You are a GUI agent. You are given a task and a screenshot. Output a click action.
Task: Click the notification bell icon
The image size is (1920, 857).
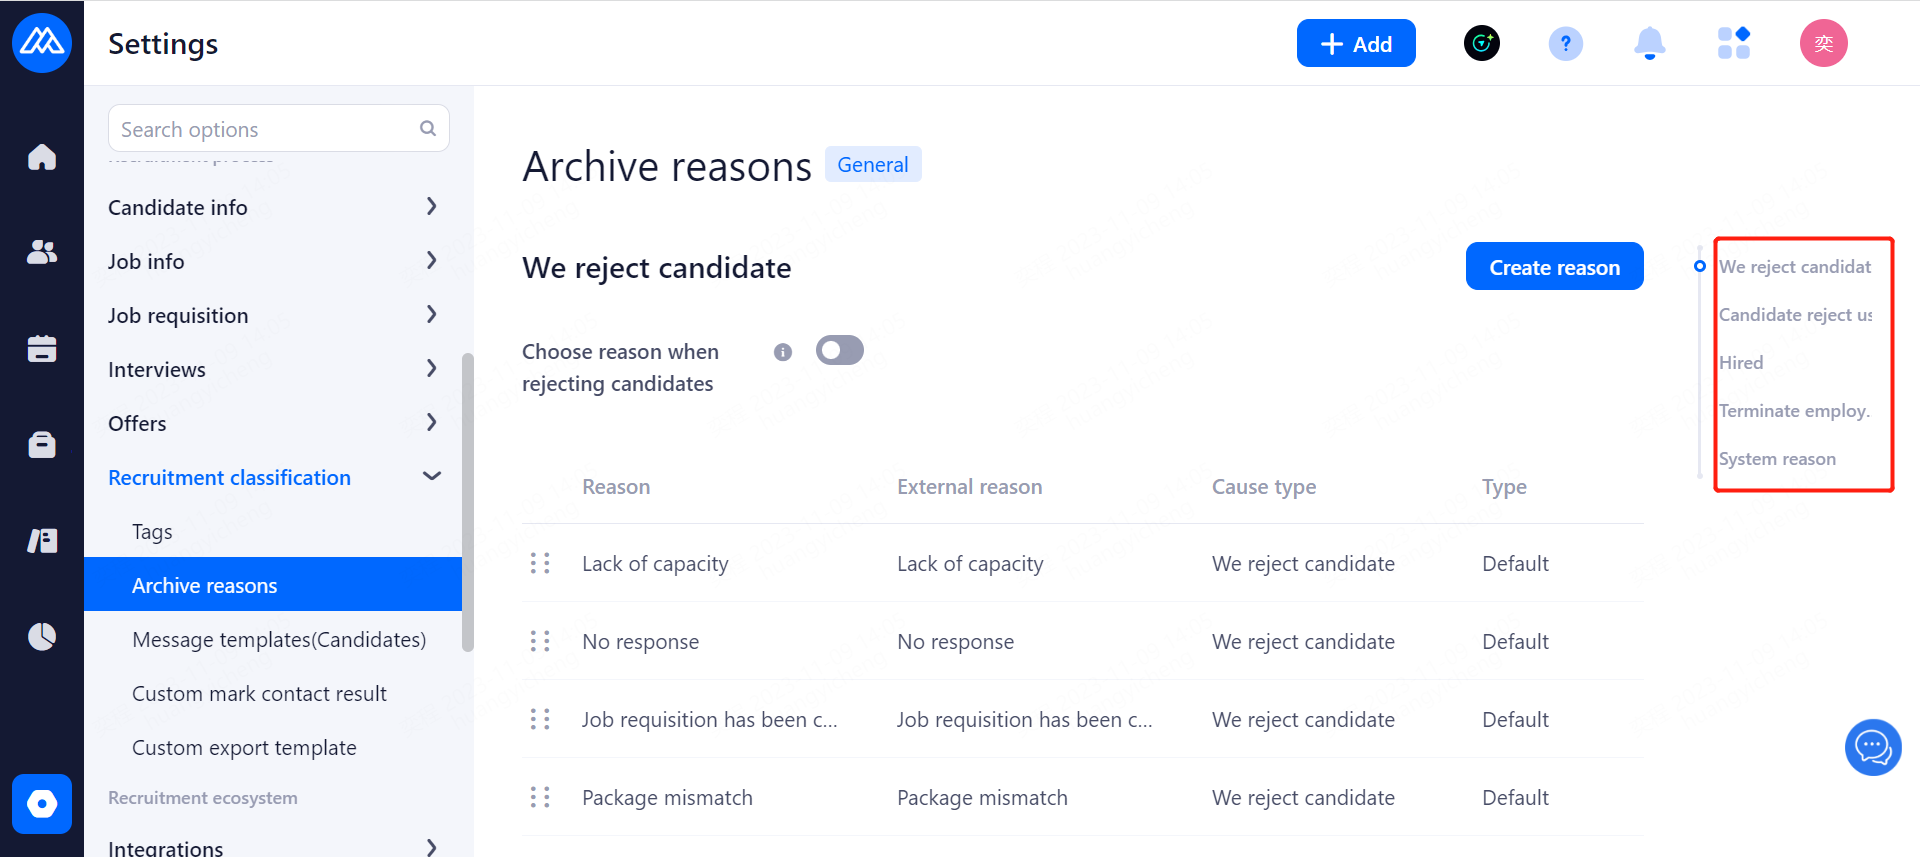pyautogui.click(x=1649, y=44)
